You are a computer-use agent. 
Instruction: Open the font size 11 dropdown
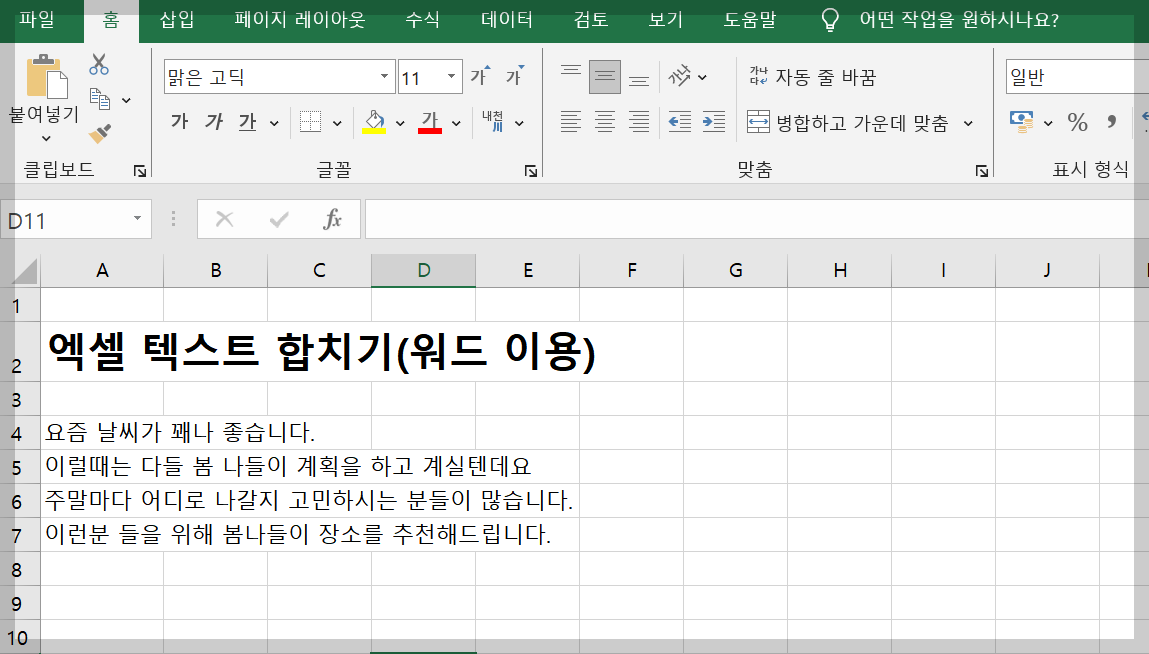(x=449, y=75)
